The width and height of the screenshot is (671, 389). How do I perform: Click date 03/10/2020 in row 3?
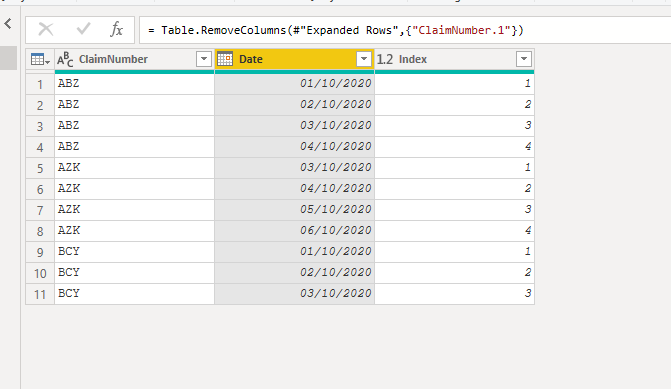[294, 126]
